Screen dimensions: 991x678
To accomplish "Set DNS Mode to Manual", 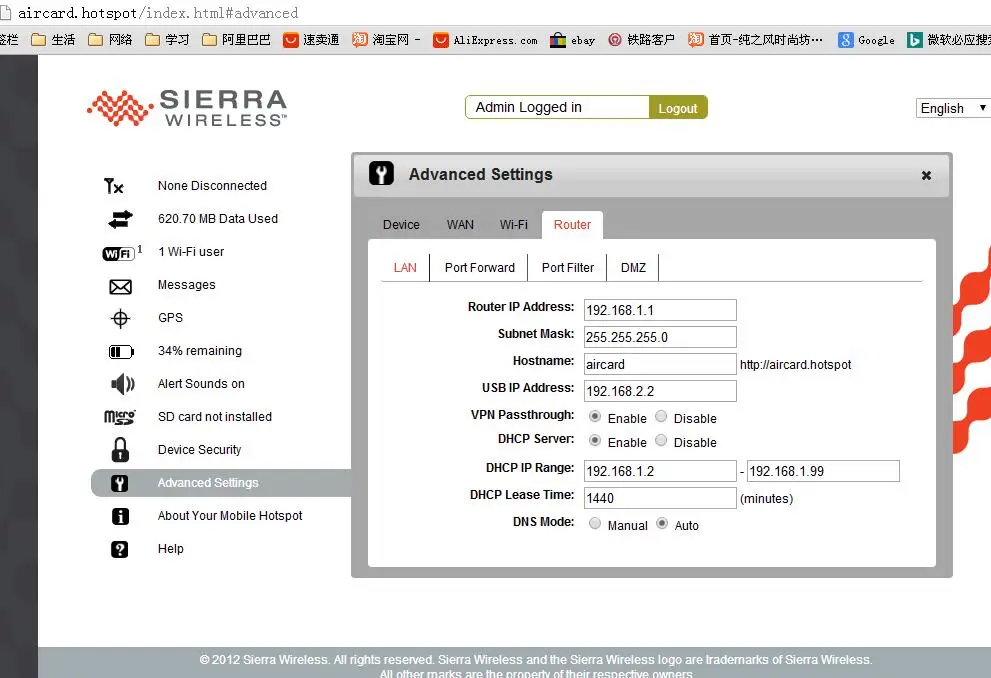I will coord(595,523).
